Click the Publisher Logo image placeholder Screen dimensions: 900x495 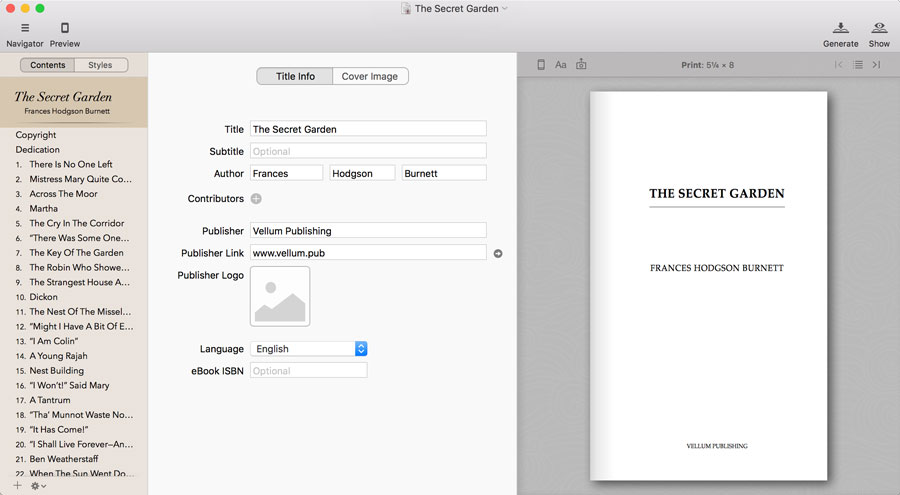pyautogui.click(x=280, y=296)
